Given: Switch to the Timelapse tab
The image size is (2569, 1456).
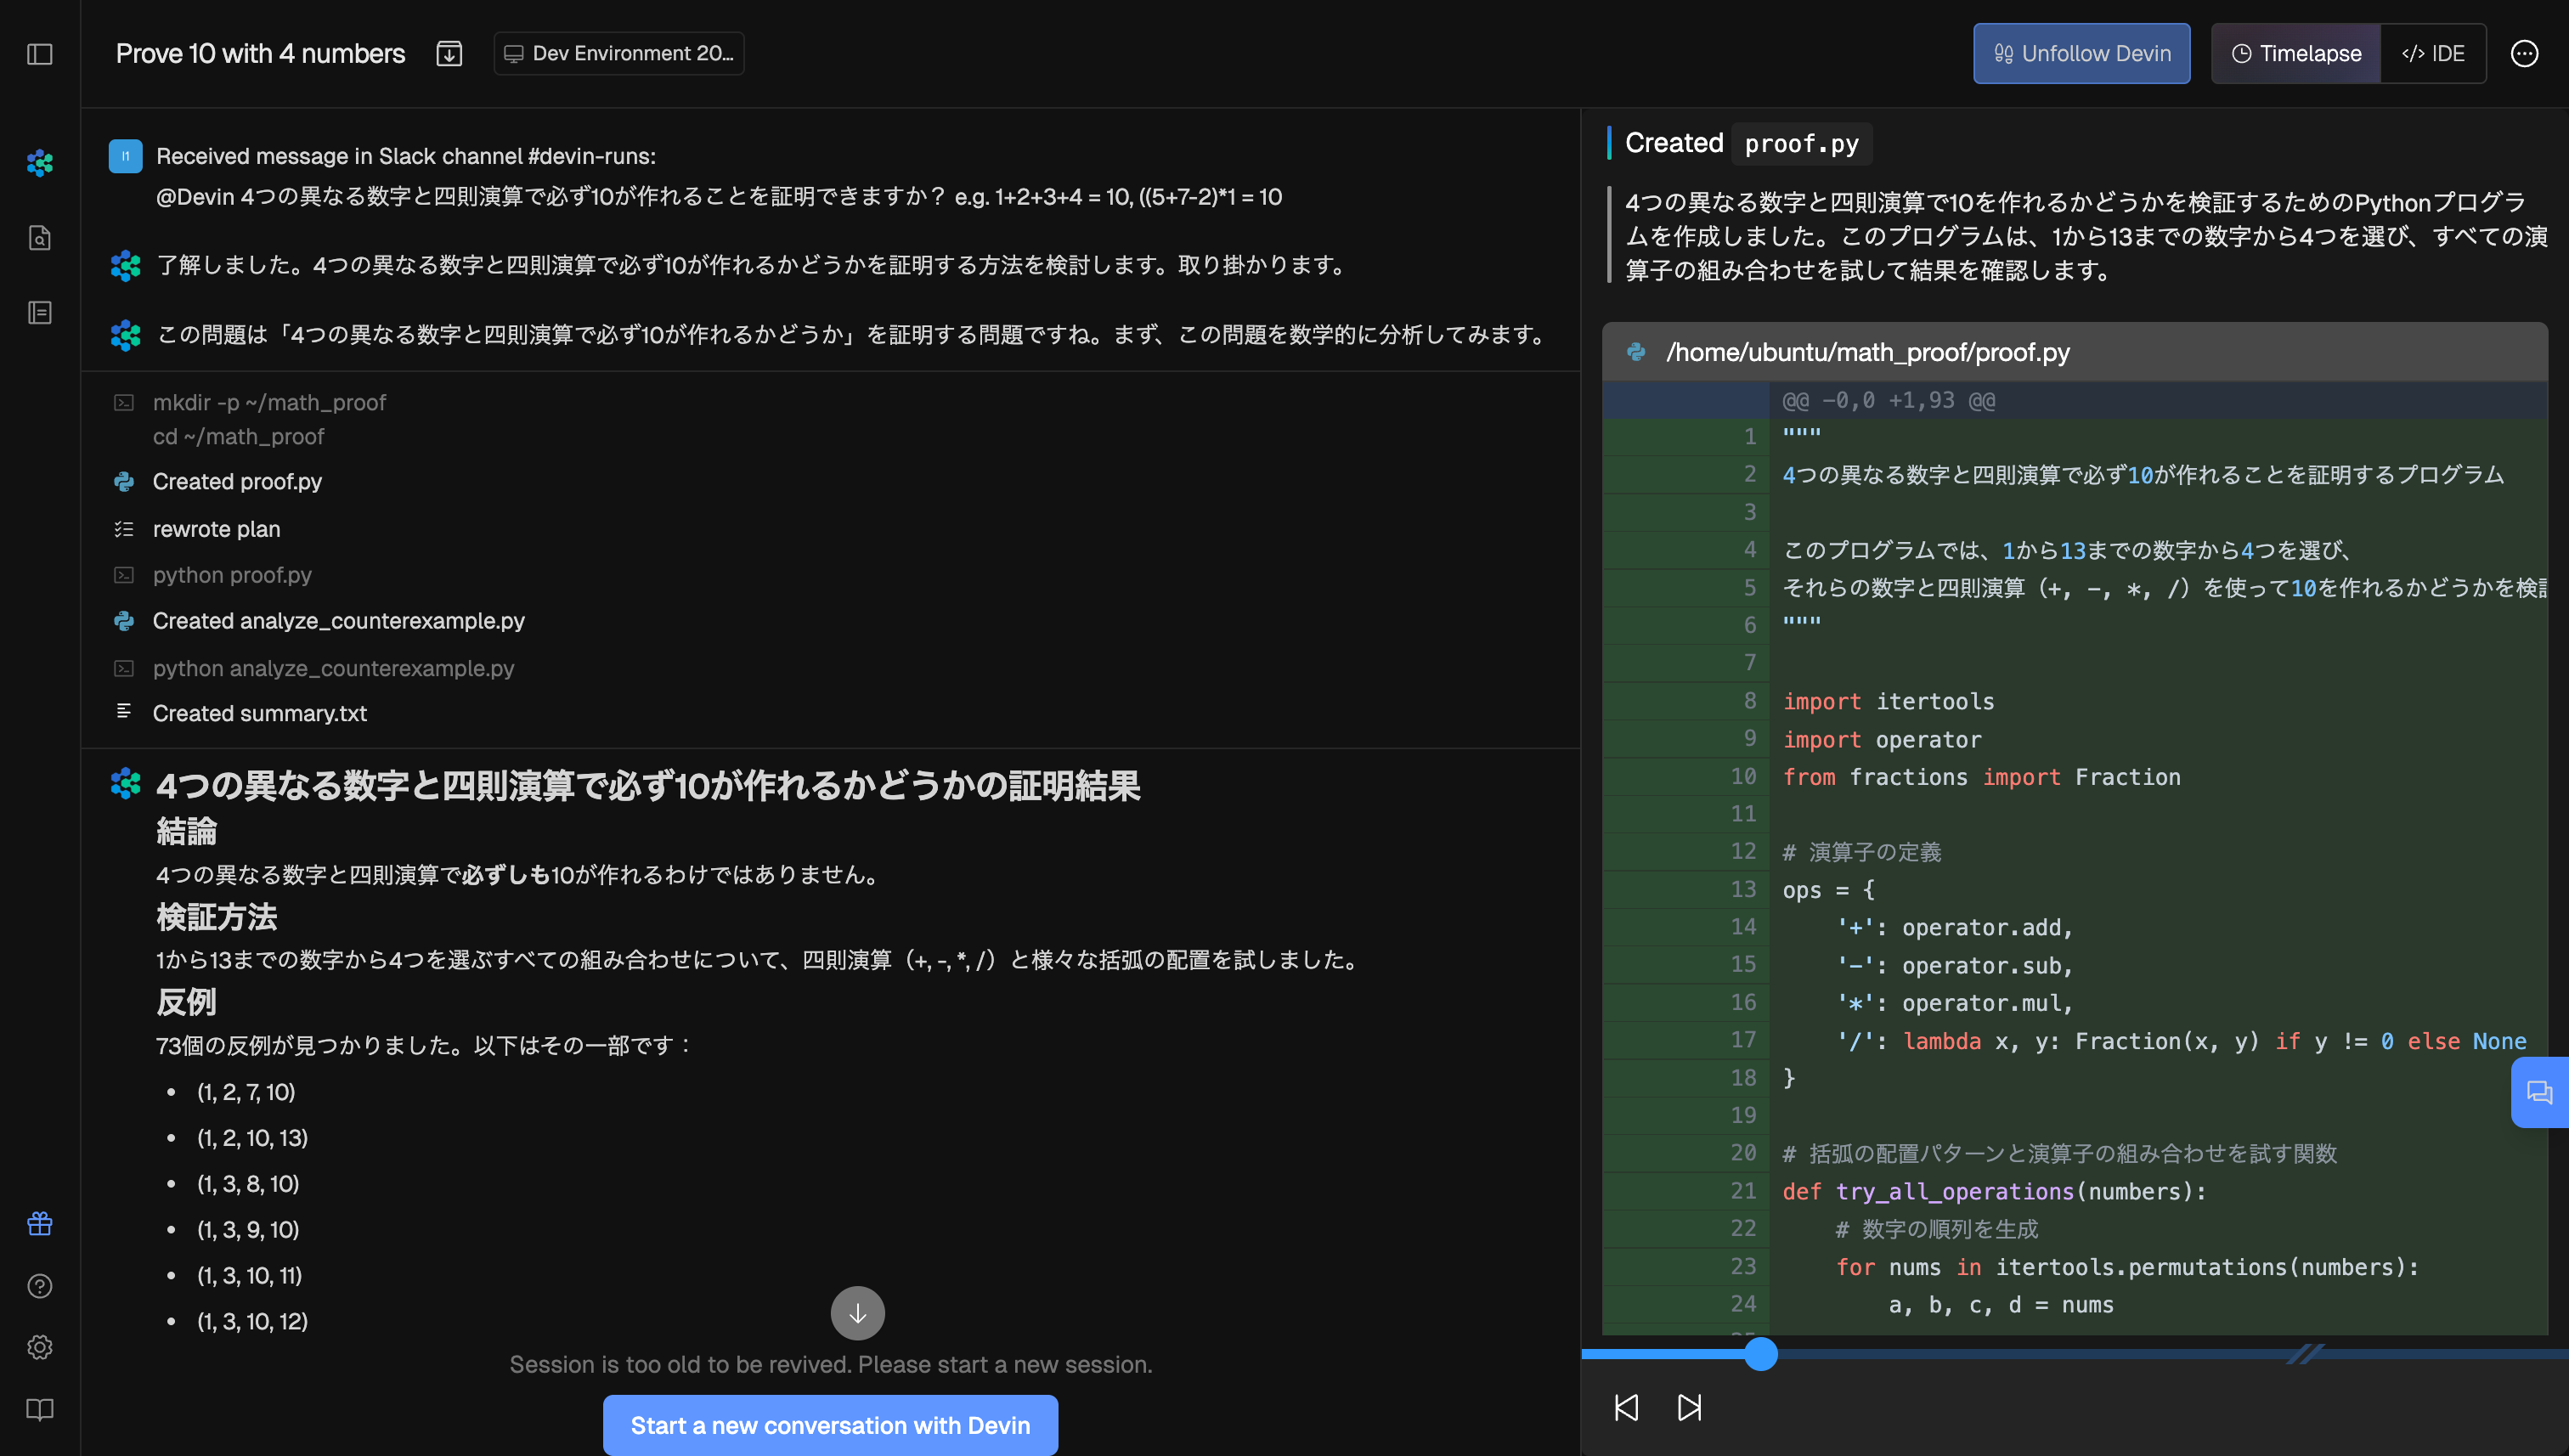Looking at the screenshot, I should tap(2296, 54).
